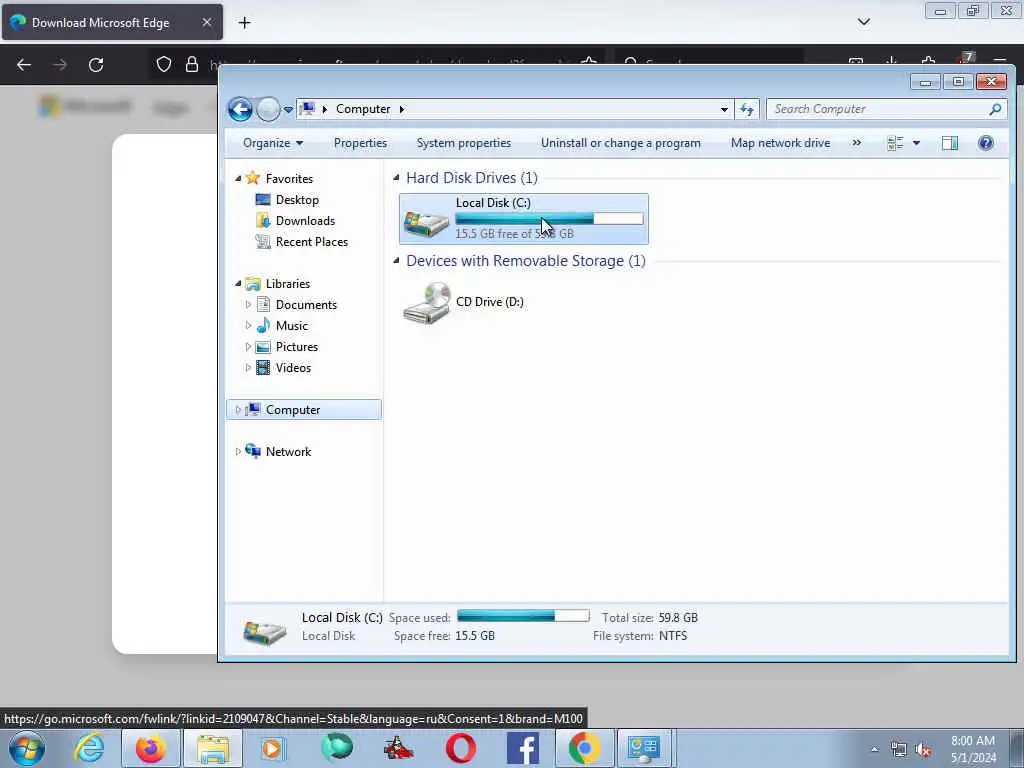The image size is (1024, 768).
Task: Open Desktop from Favorites
Action: pos(297,200)
